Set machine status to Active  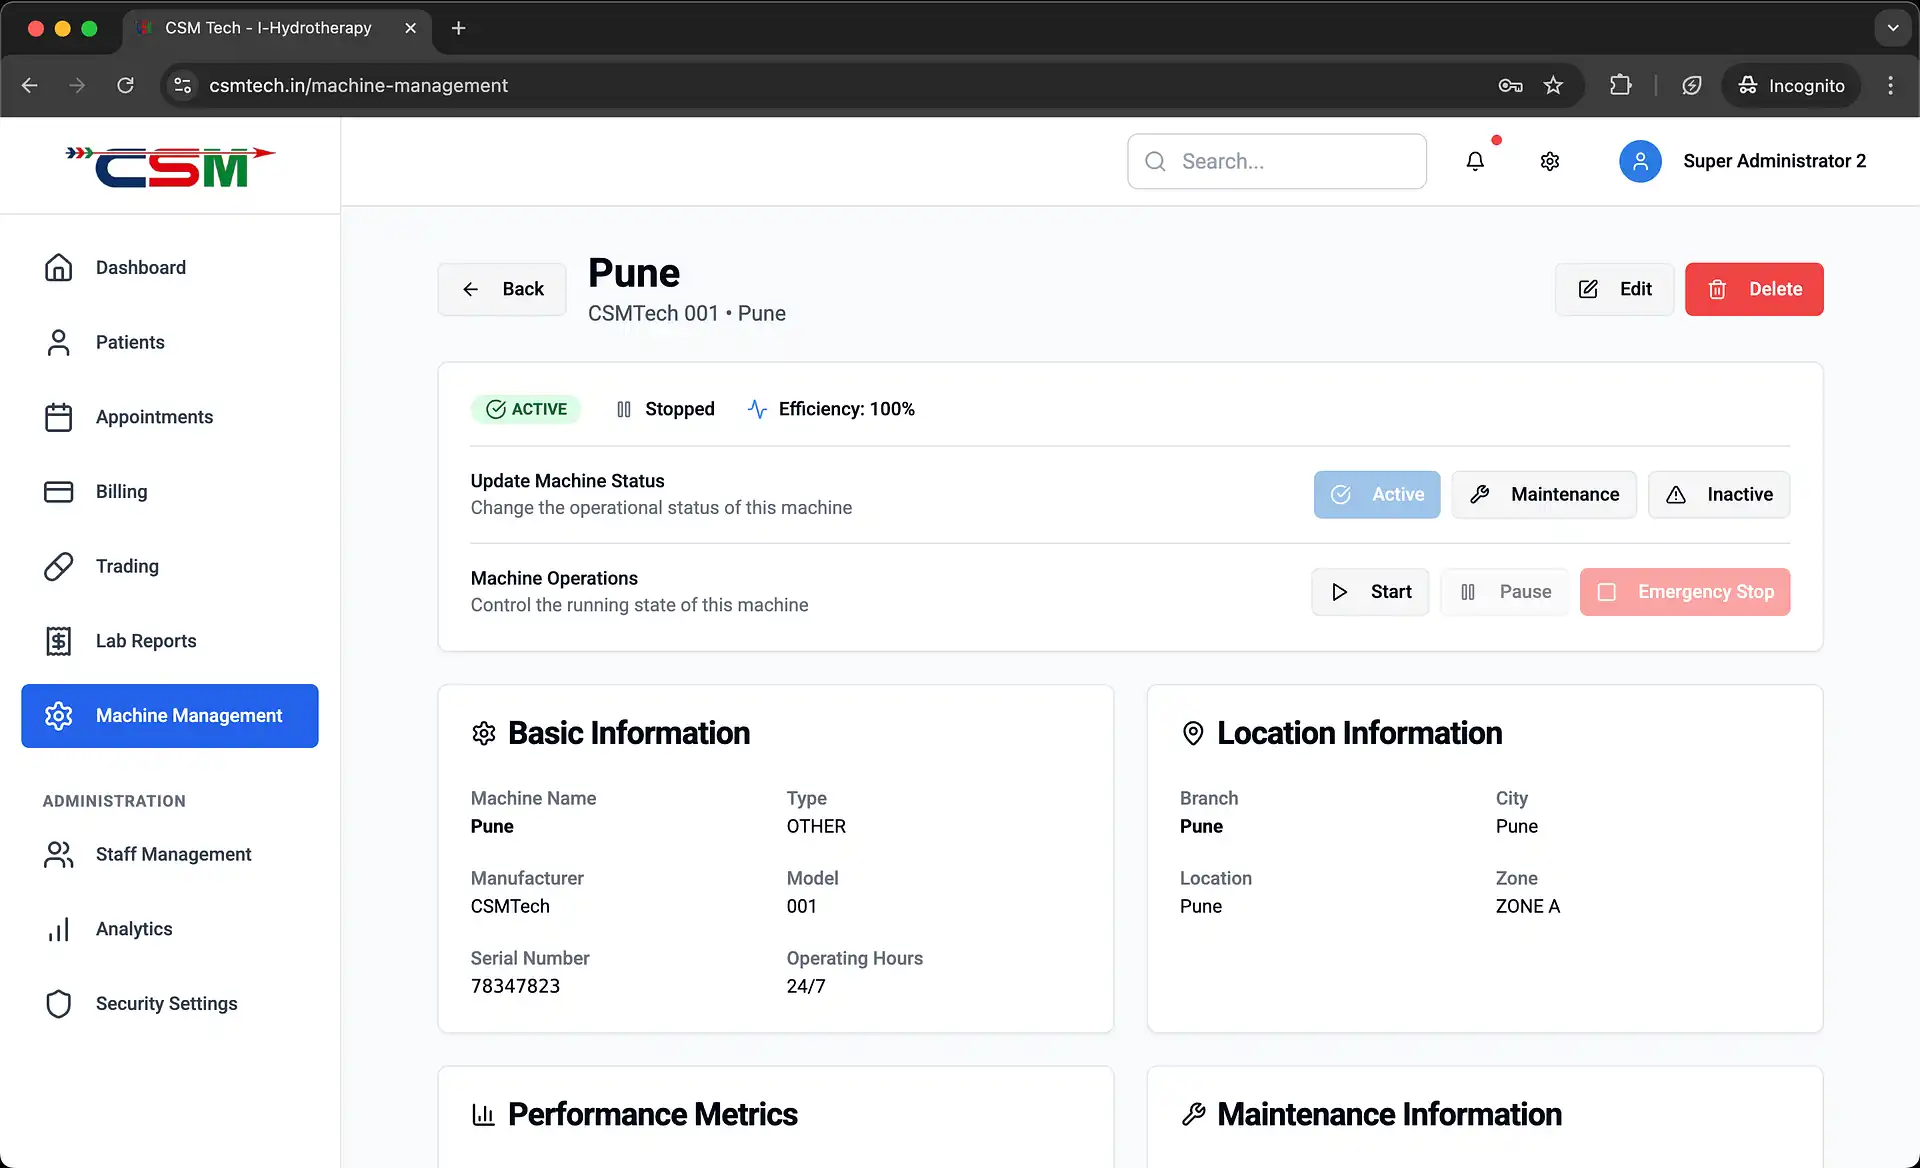click(1377, 494)
